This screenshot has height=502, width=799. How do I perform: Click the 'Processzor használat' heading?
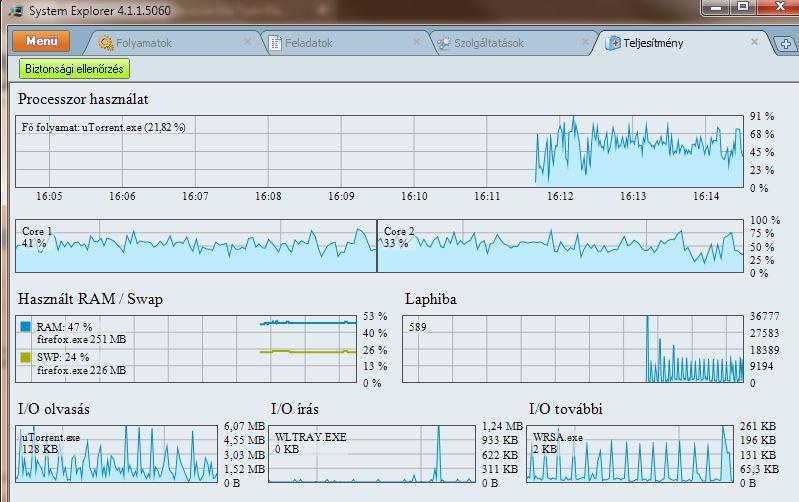tap(83, 99)
